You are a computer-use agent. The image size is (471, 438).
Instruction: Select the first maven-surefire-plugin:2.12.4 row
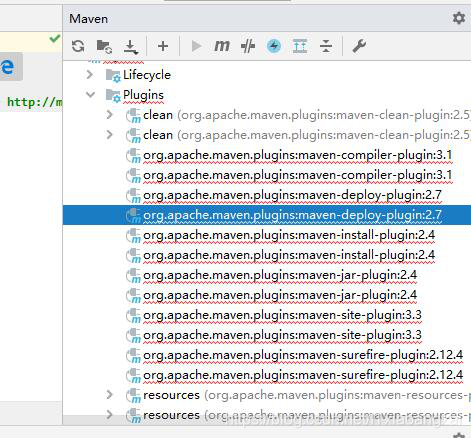coord(267,355)
